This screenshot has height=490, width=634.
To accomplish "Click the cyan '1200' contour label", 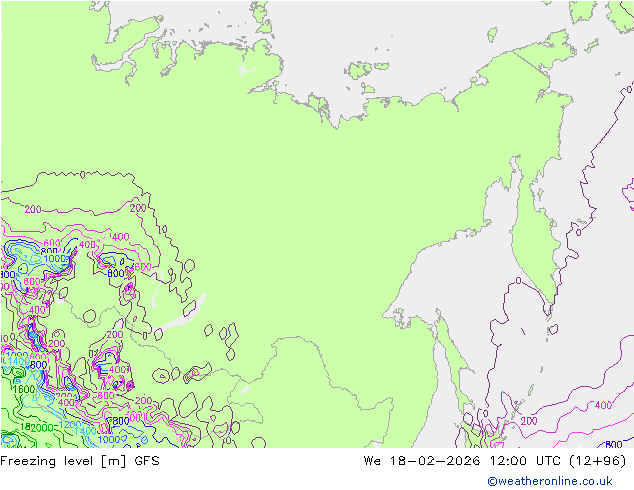I will click(x=70, y=425).
